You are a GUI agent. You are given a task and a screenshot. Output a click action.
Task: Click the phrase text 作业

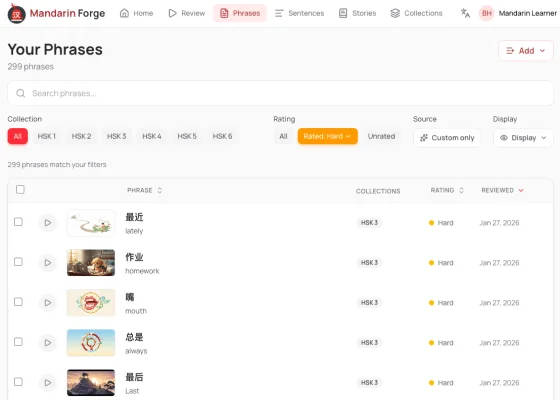click(134, 257)
